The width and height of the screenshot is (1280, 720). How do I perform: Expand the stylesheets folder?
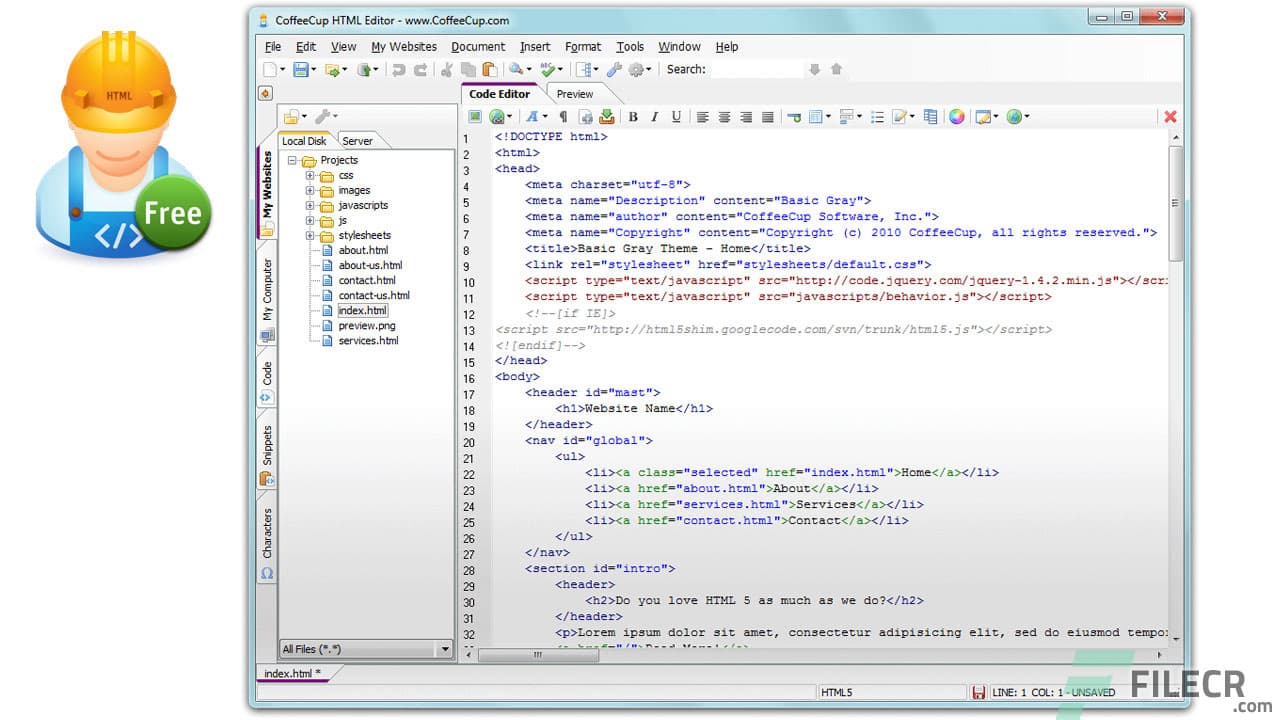point(310,235)
